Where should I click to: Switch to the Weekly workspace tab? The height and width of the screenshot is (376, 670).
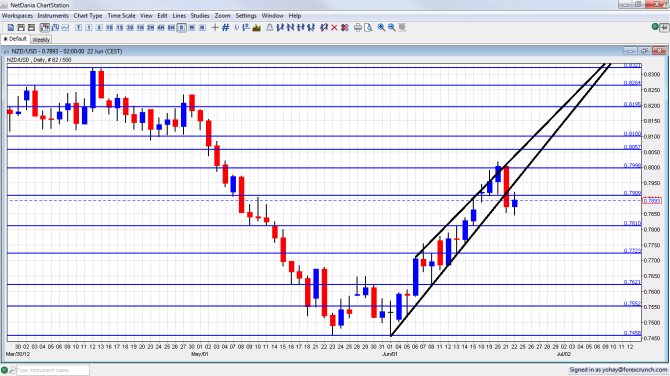coord(41,39)
